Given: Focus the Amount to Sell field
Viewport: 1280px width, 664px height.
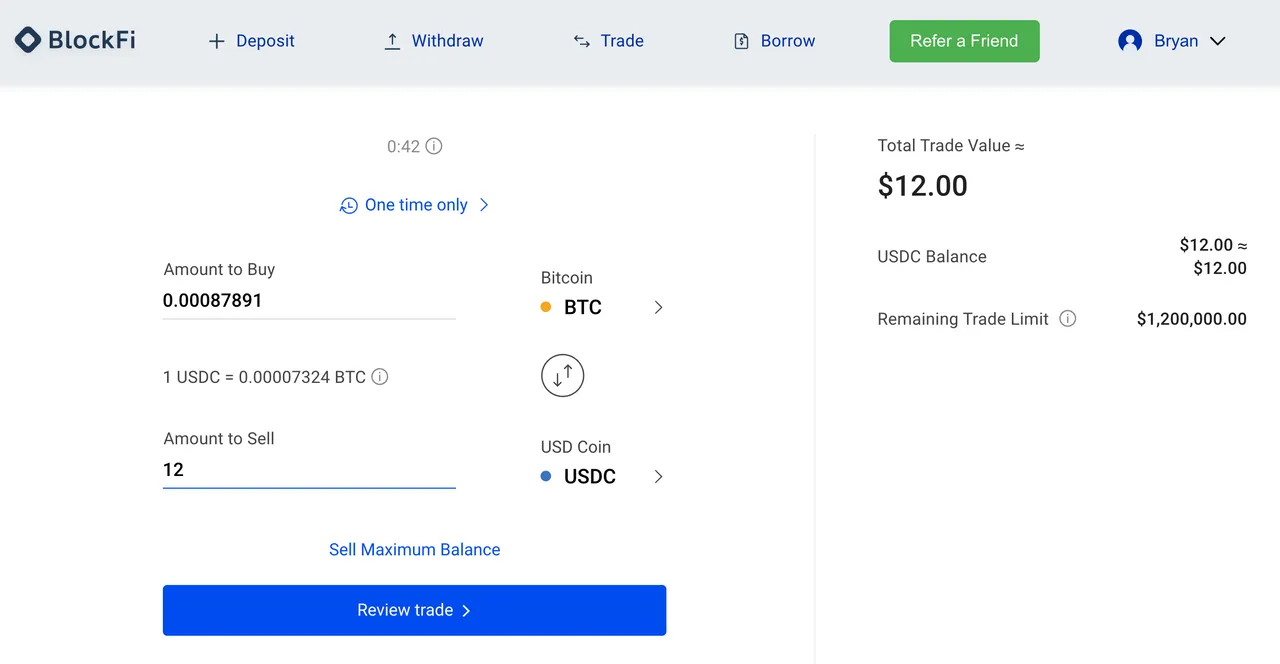Looking at the screenshot, I should pyautogui.click(x=309, y=469).
